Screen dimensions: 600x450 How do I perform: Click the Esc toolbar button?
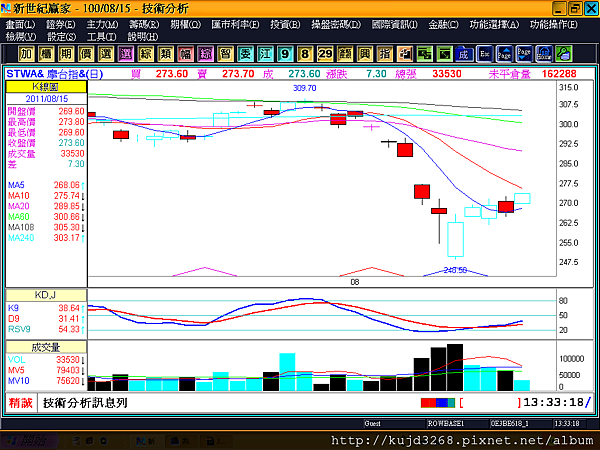(484, 54)
